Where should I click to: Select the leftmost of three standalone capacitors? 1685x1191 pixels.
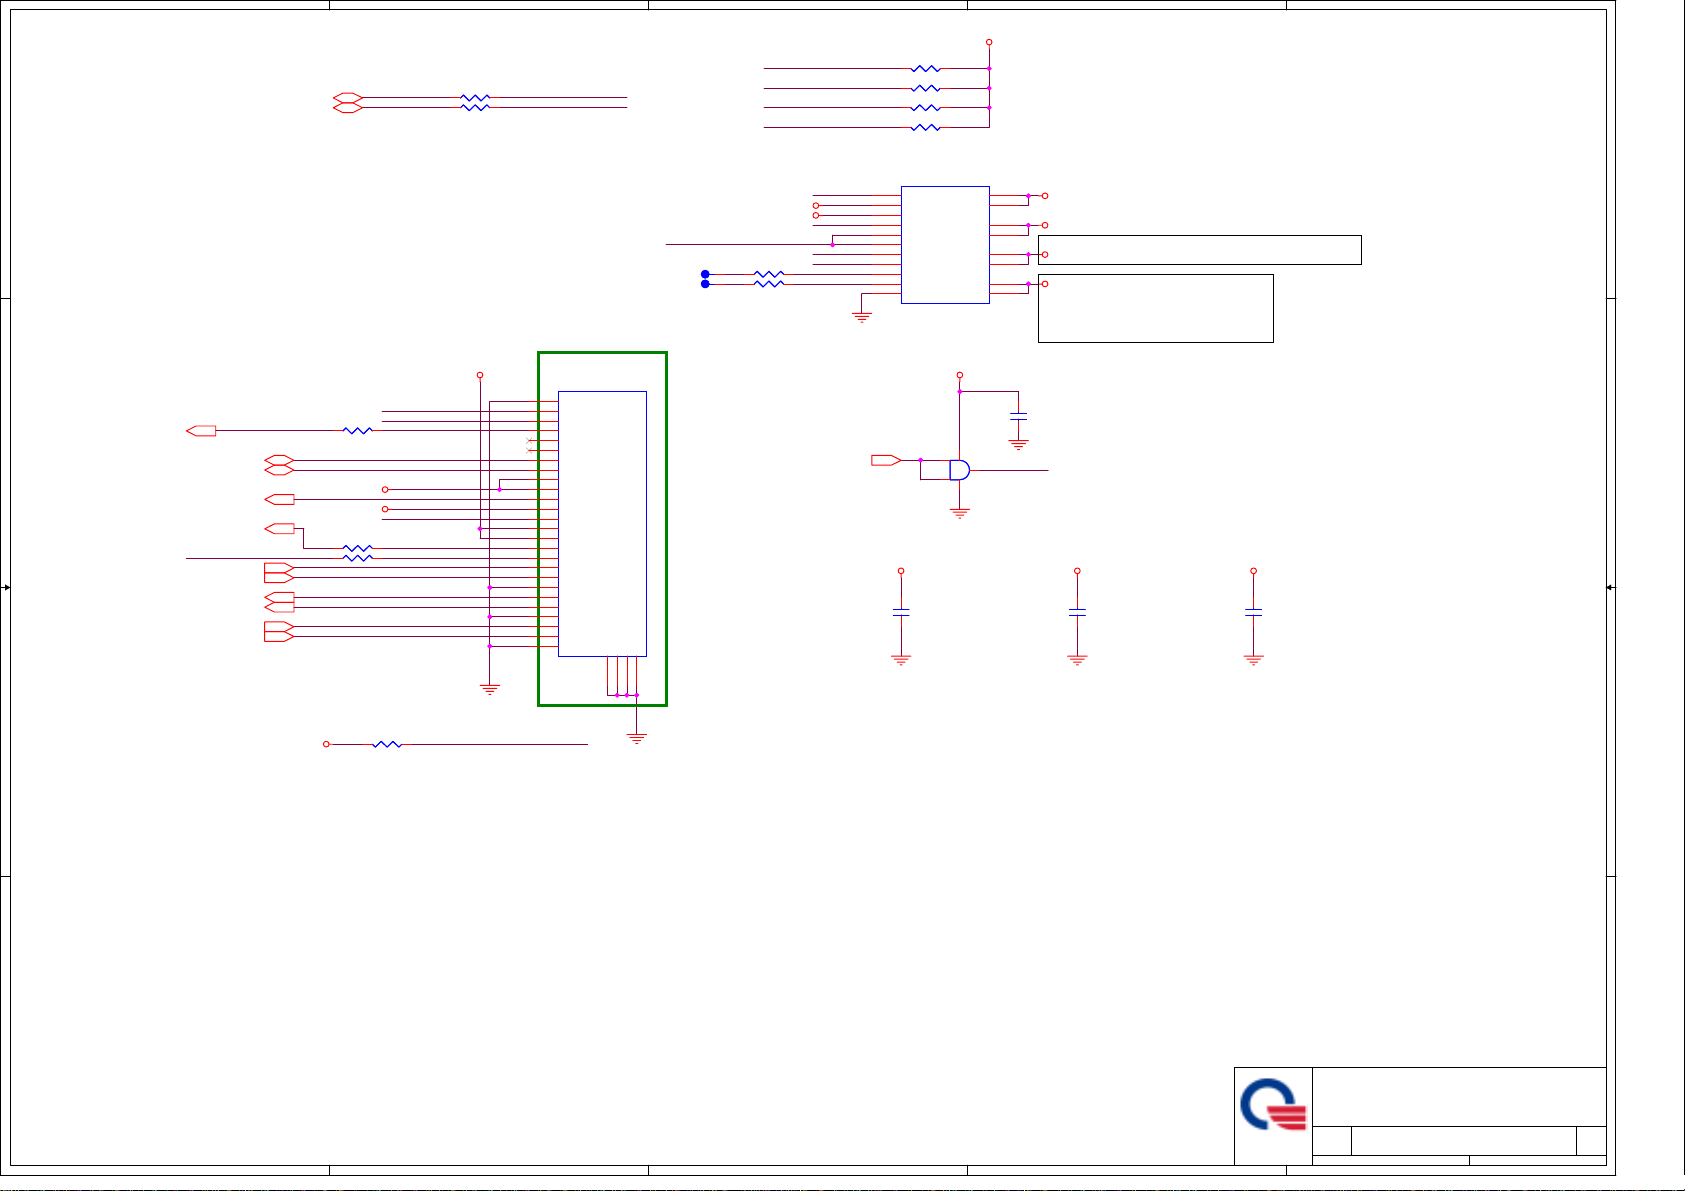coord(901,610)
